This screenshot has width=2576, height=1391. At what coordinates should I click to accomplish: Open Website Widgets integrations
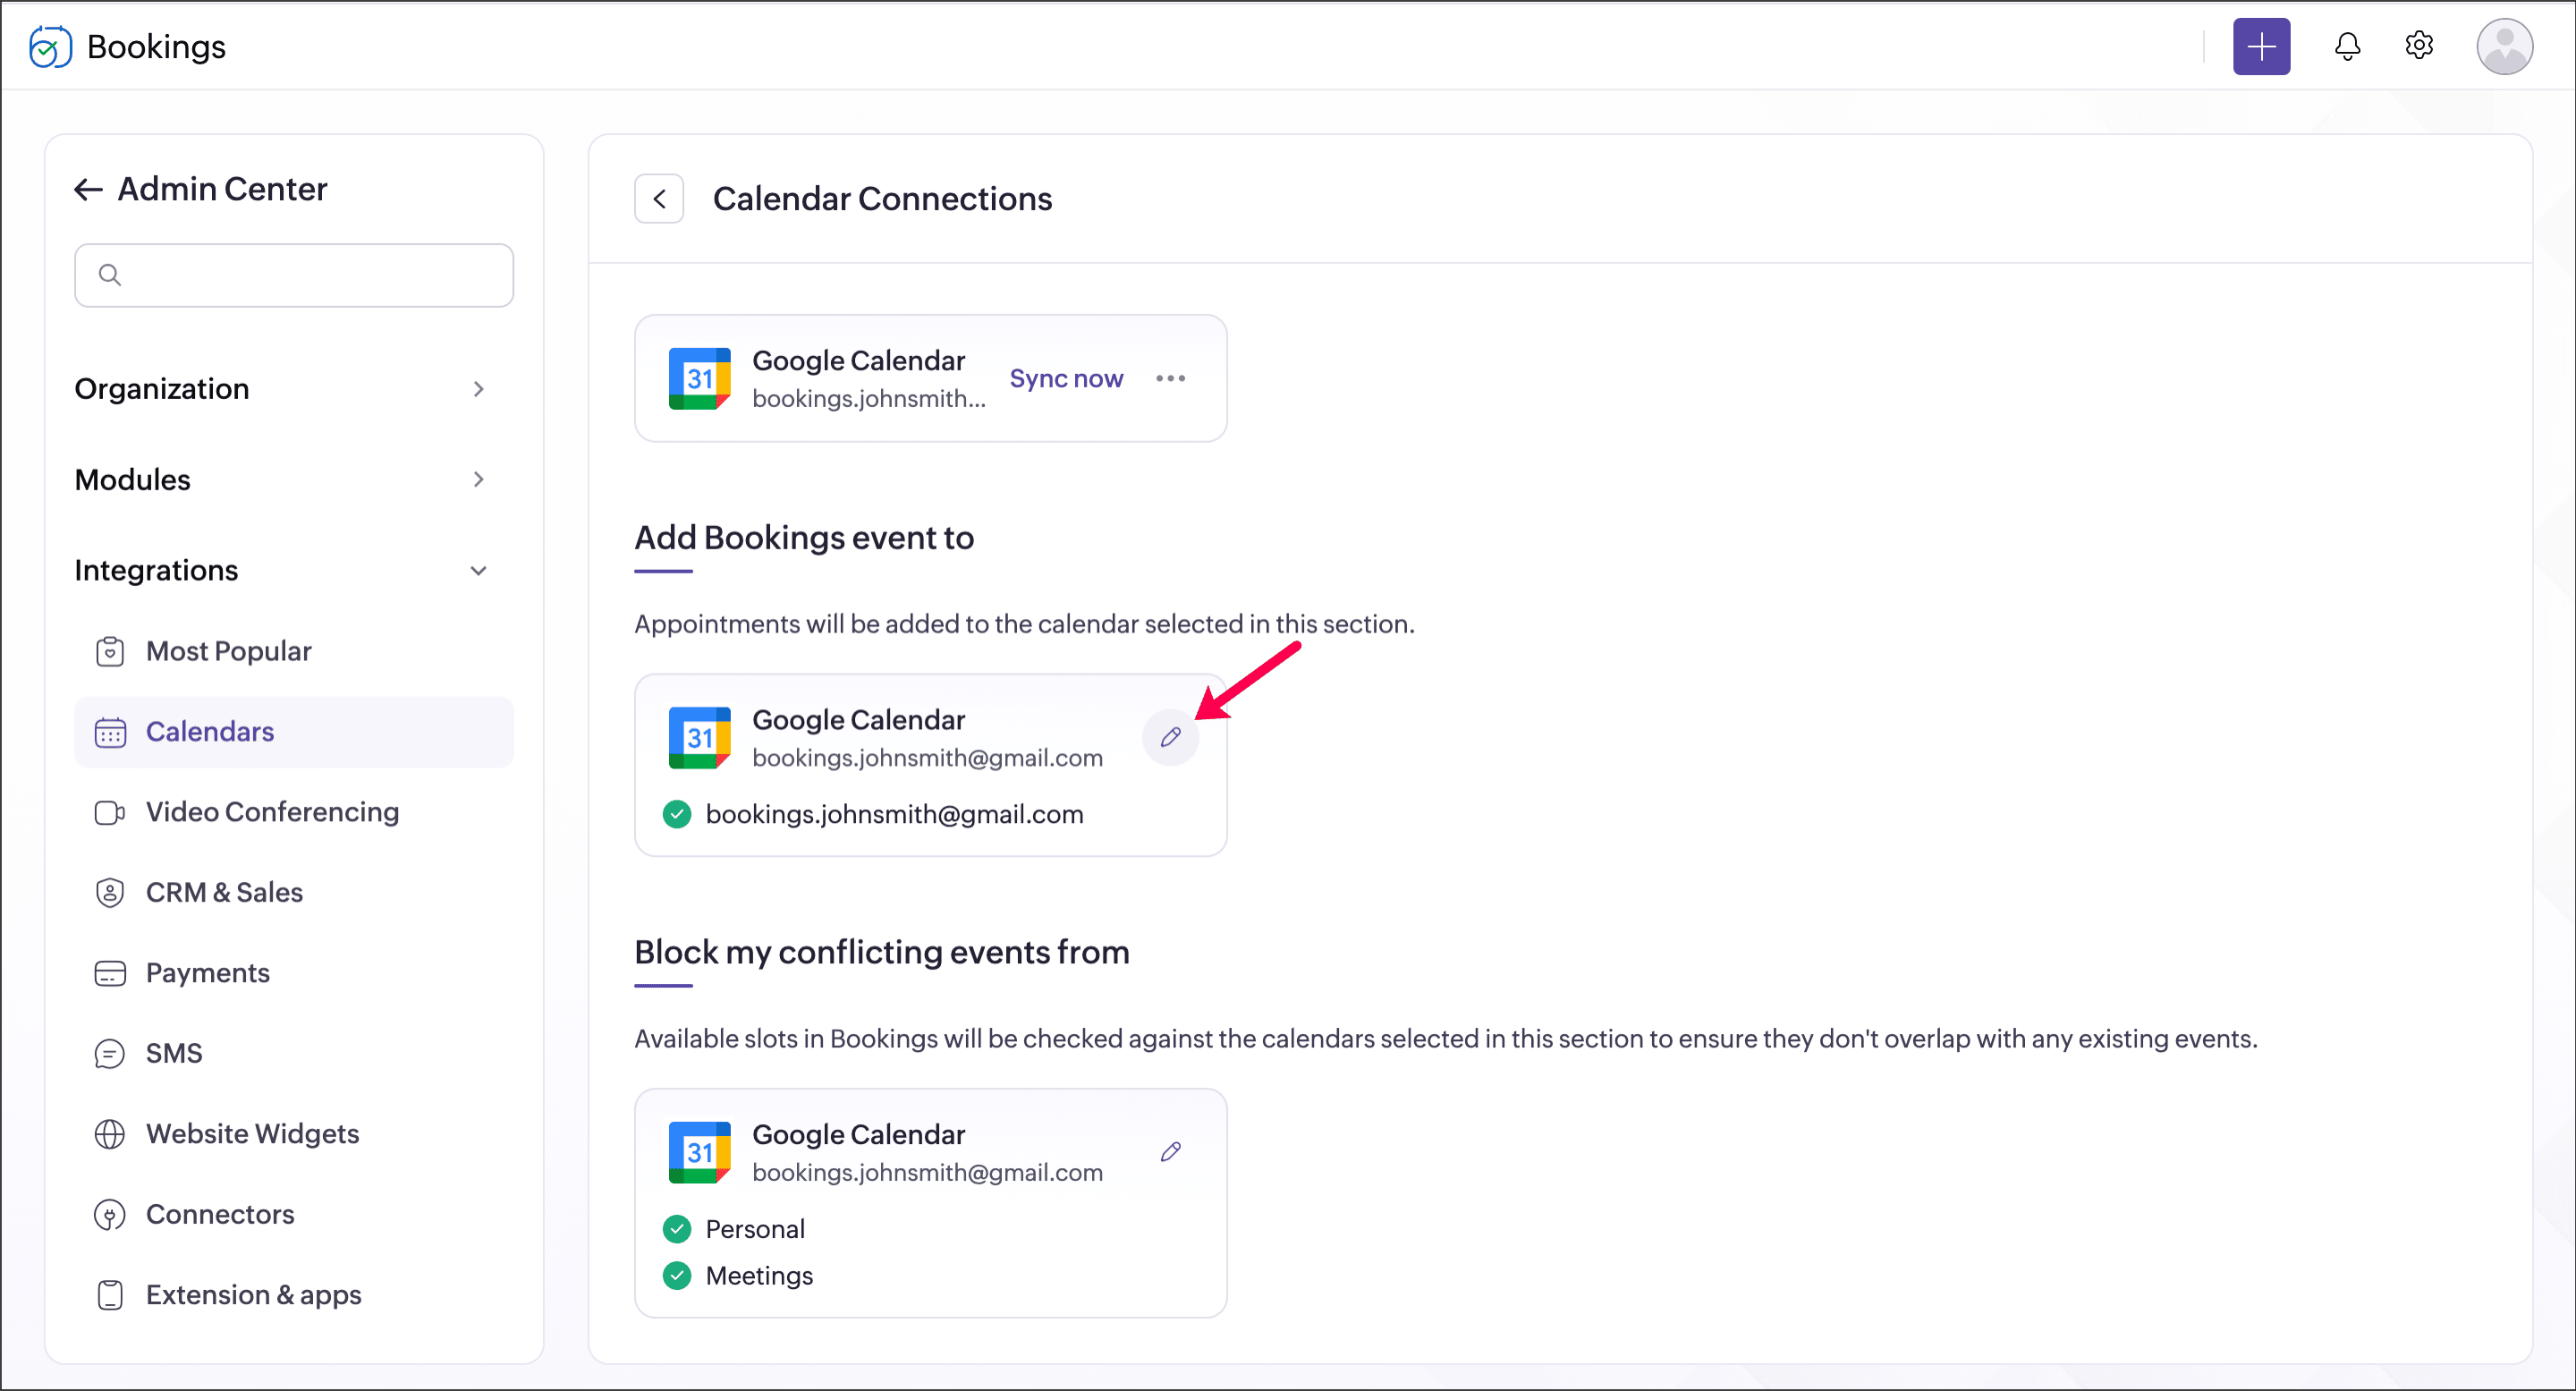click(x=294, y=1134)
